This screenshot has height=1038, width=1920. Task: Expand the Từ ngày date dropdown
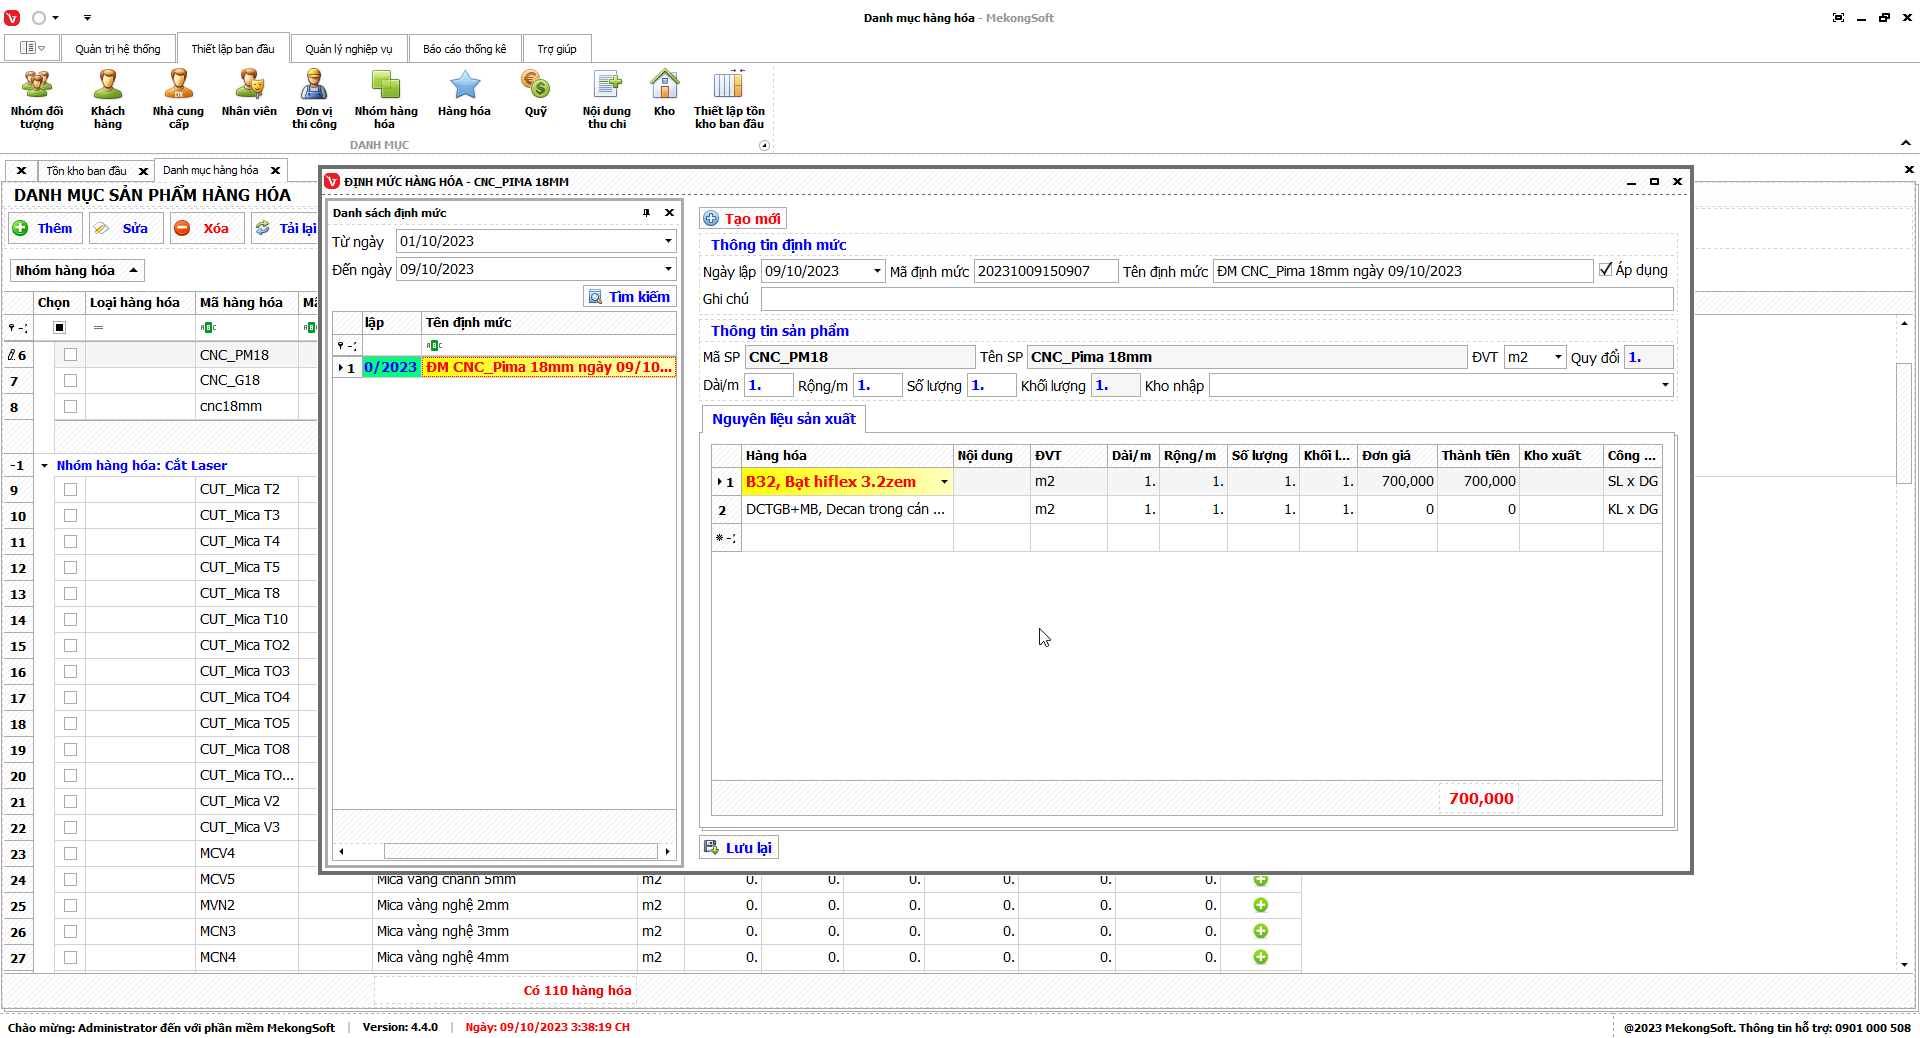click(668, 241)
